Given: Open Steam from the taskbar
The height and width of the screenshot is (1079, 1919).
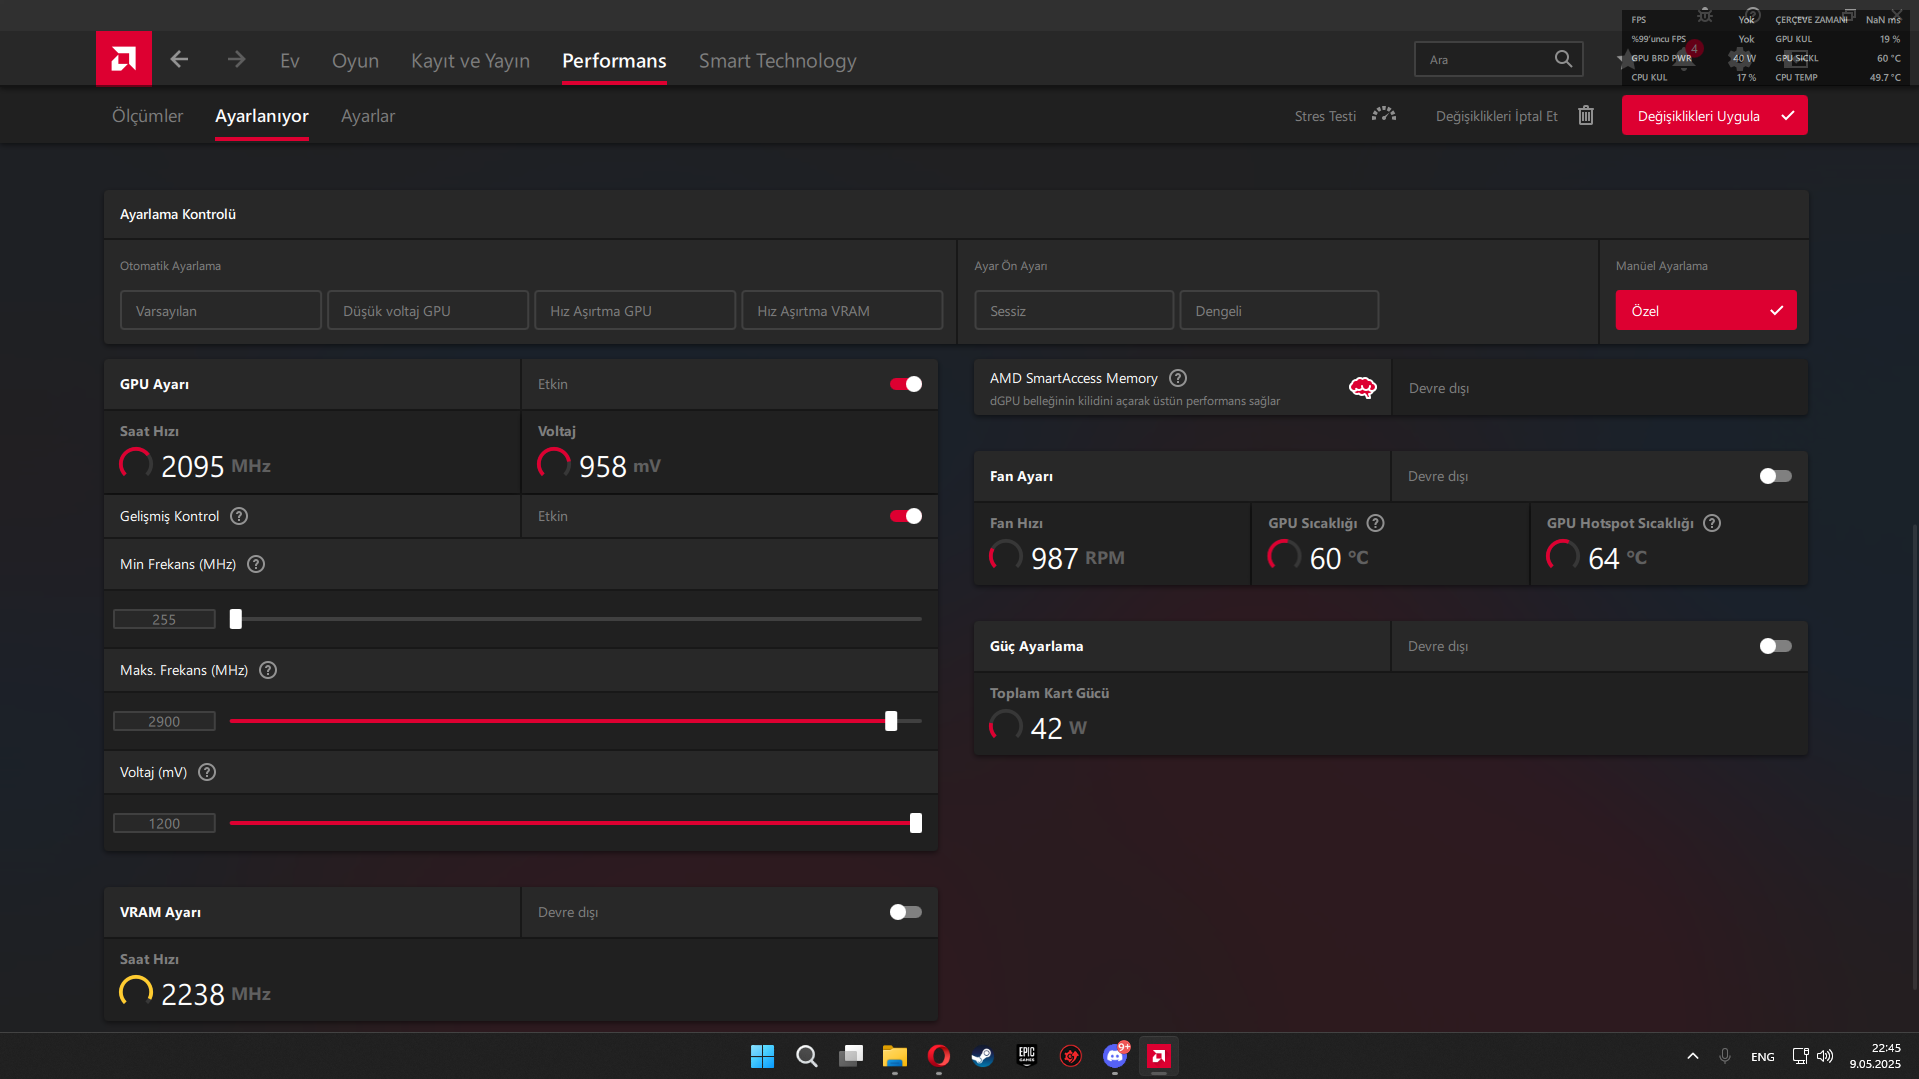Looking at the screenshot, I should [983, 1056].
